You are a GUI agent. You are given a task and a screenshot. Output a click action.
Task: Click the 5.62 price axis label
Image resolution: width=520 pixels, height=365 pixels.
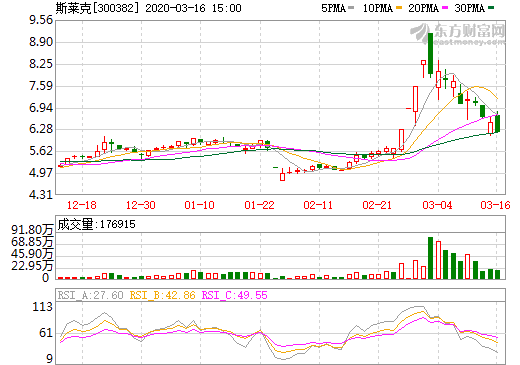coord(41,151)
